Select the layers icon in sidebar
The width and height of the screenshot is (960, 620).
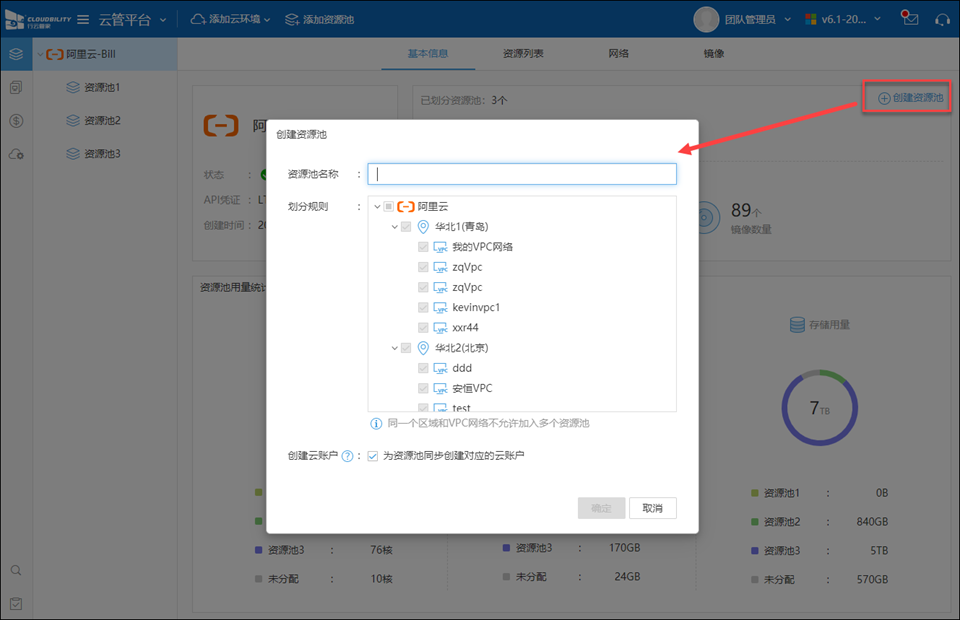(16, 54)
